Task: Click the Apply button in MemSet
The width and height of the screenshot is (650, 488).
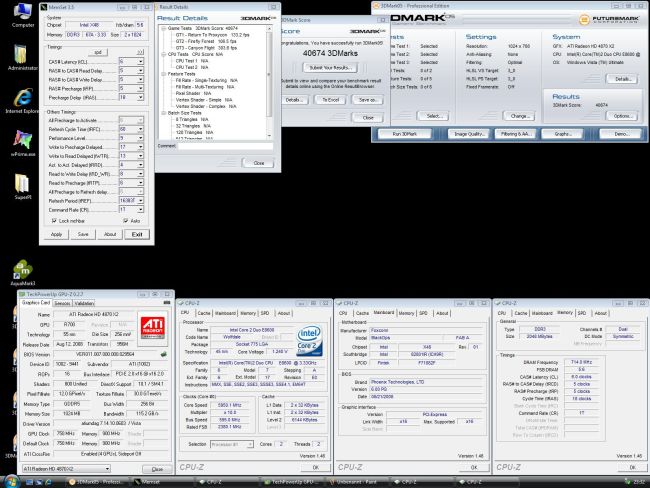Action: click(x=56, y=234)
